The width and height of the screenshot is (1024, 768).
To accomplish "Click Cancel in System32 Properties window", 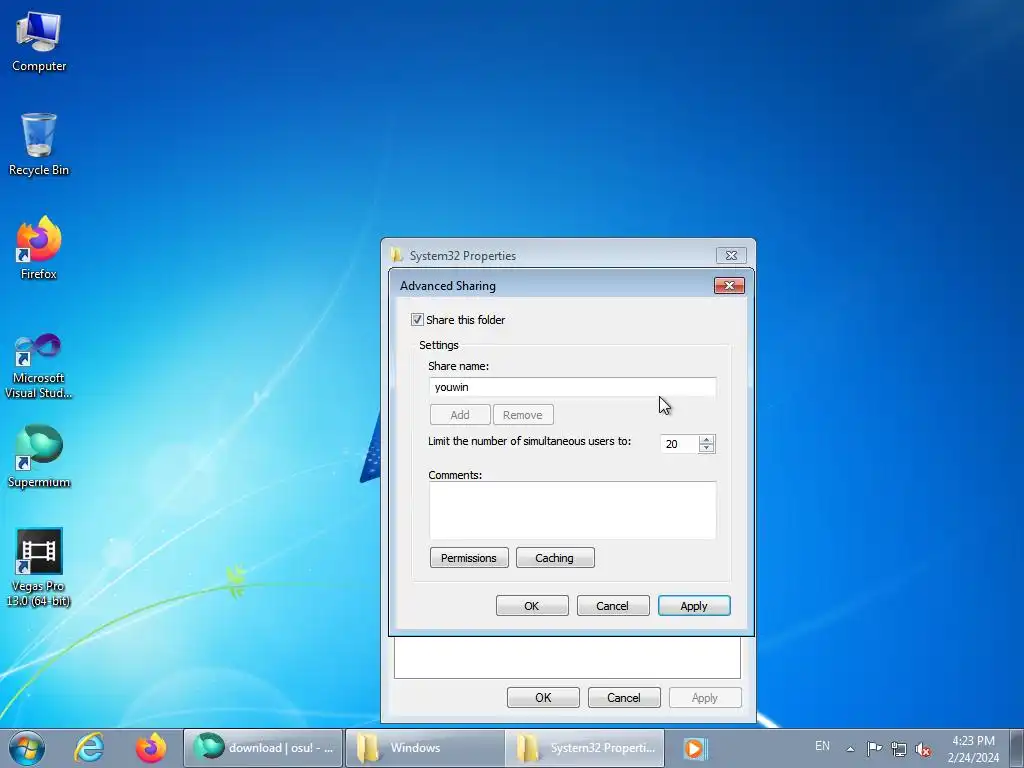I will click(x=624, y=697).
